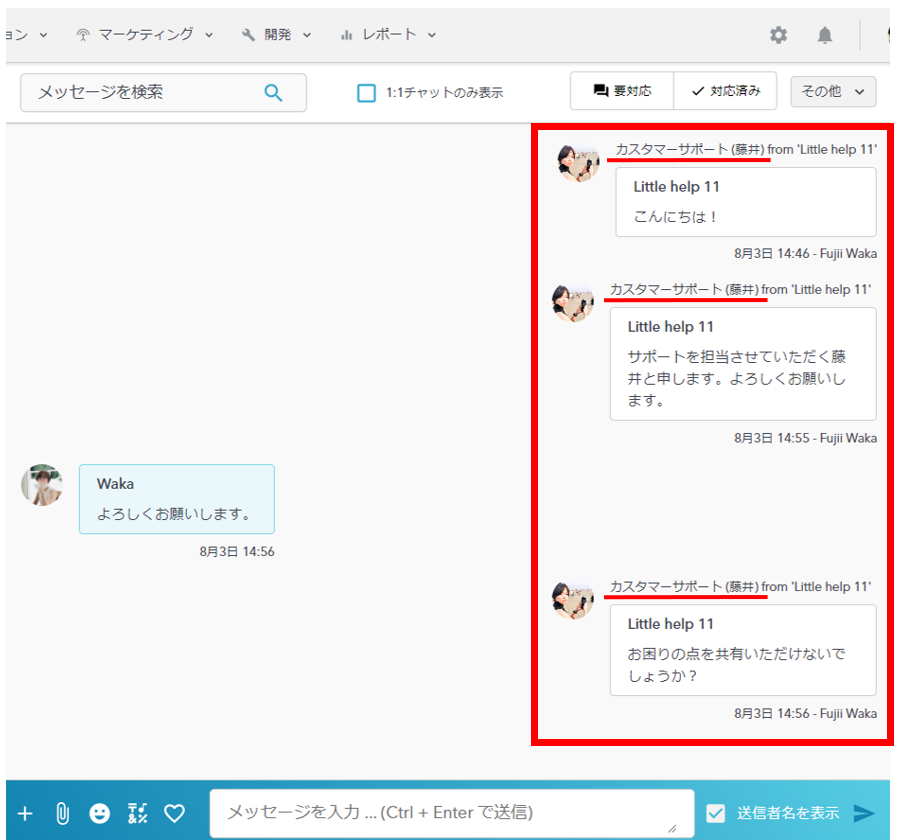Expand the マーケティング menu
Screen dimensions: 898x840
pos(145,34)
